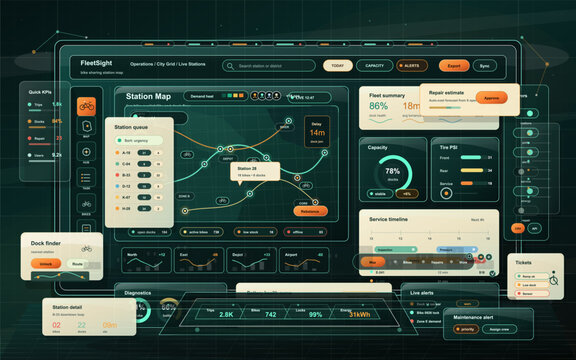
Task: Click Assign crew in Maintenance alert
Action: coord(500,329)
